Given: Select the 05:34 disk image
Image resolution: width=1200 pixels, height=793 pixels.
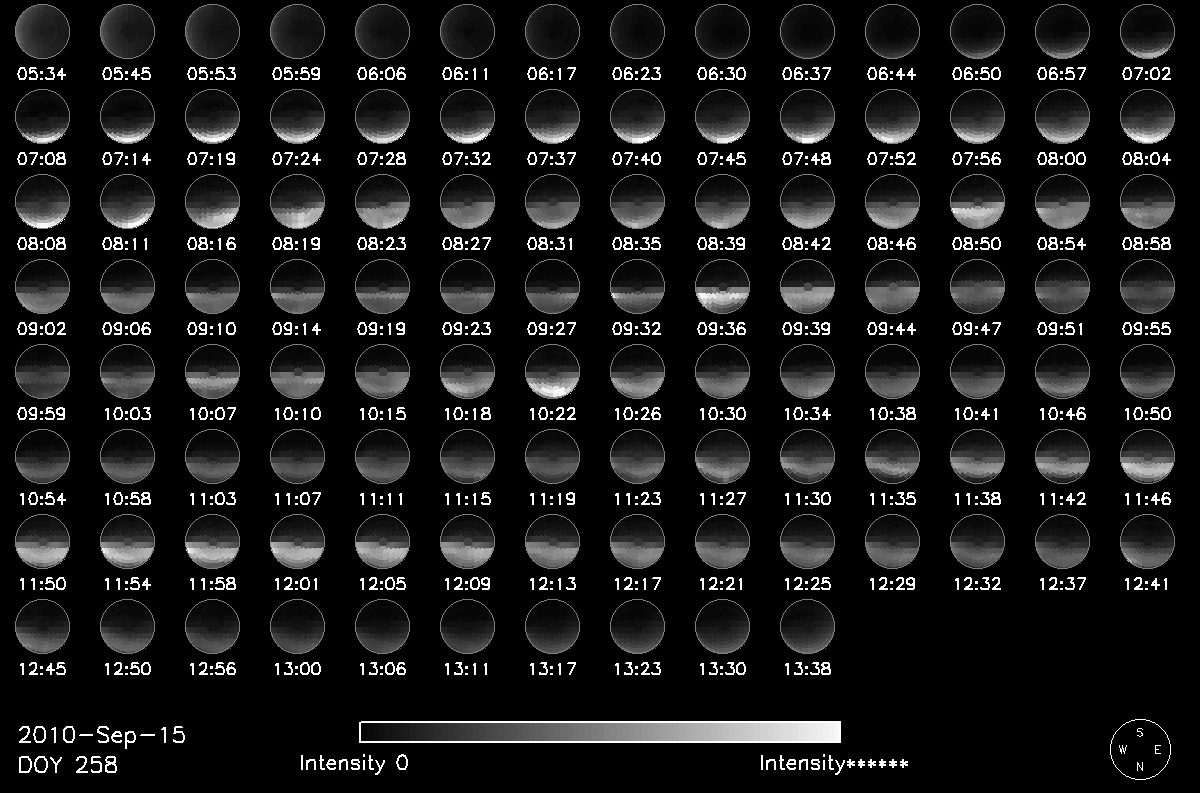Looking at the screenshot, I should pyautogui.click(x=42, y=29).
